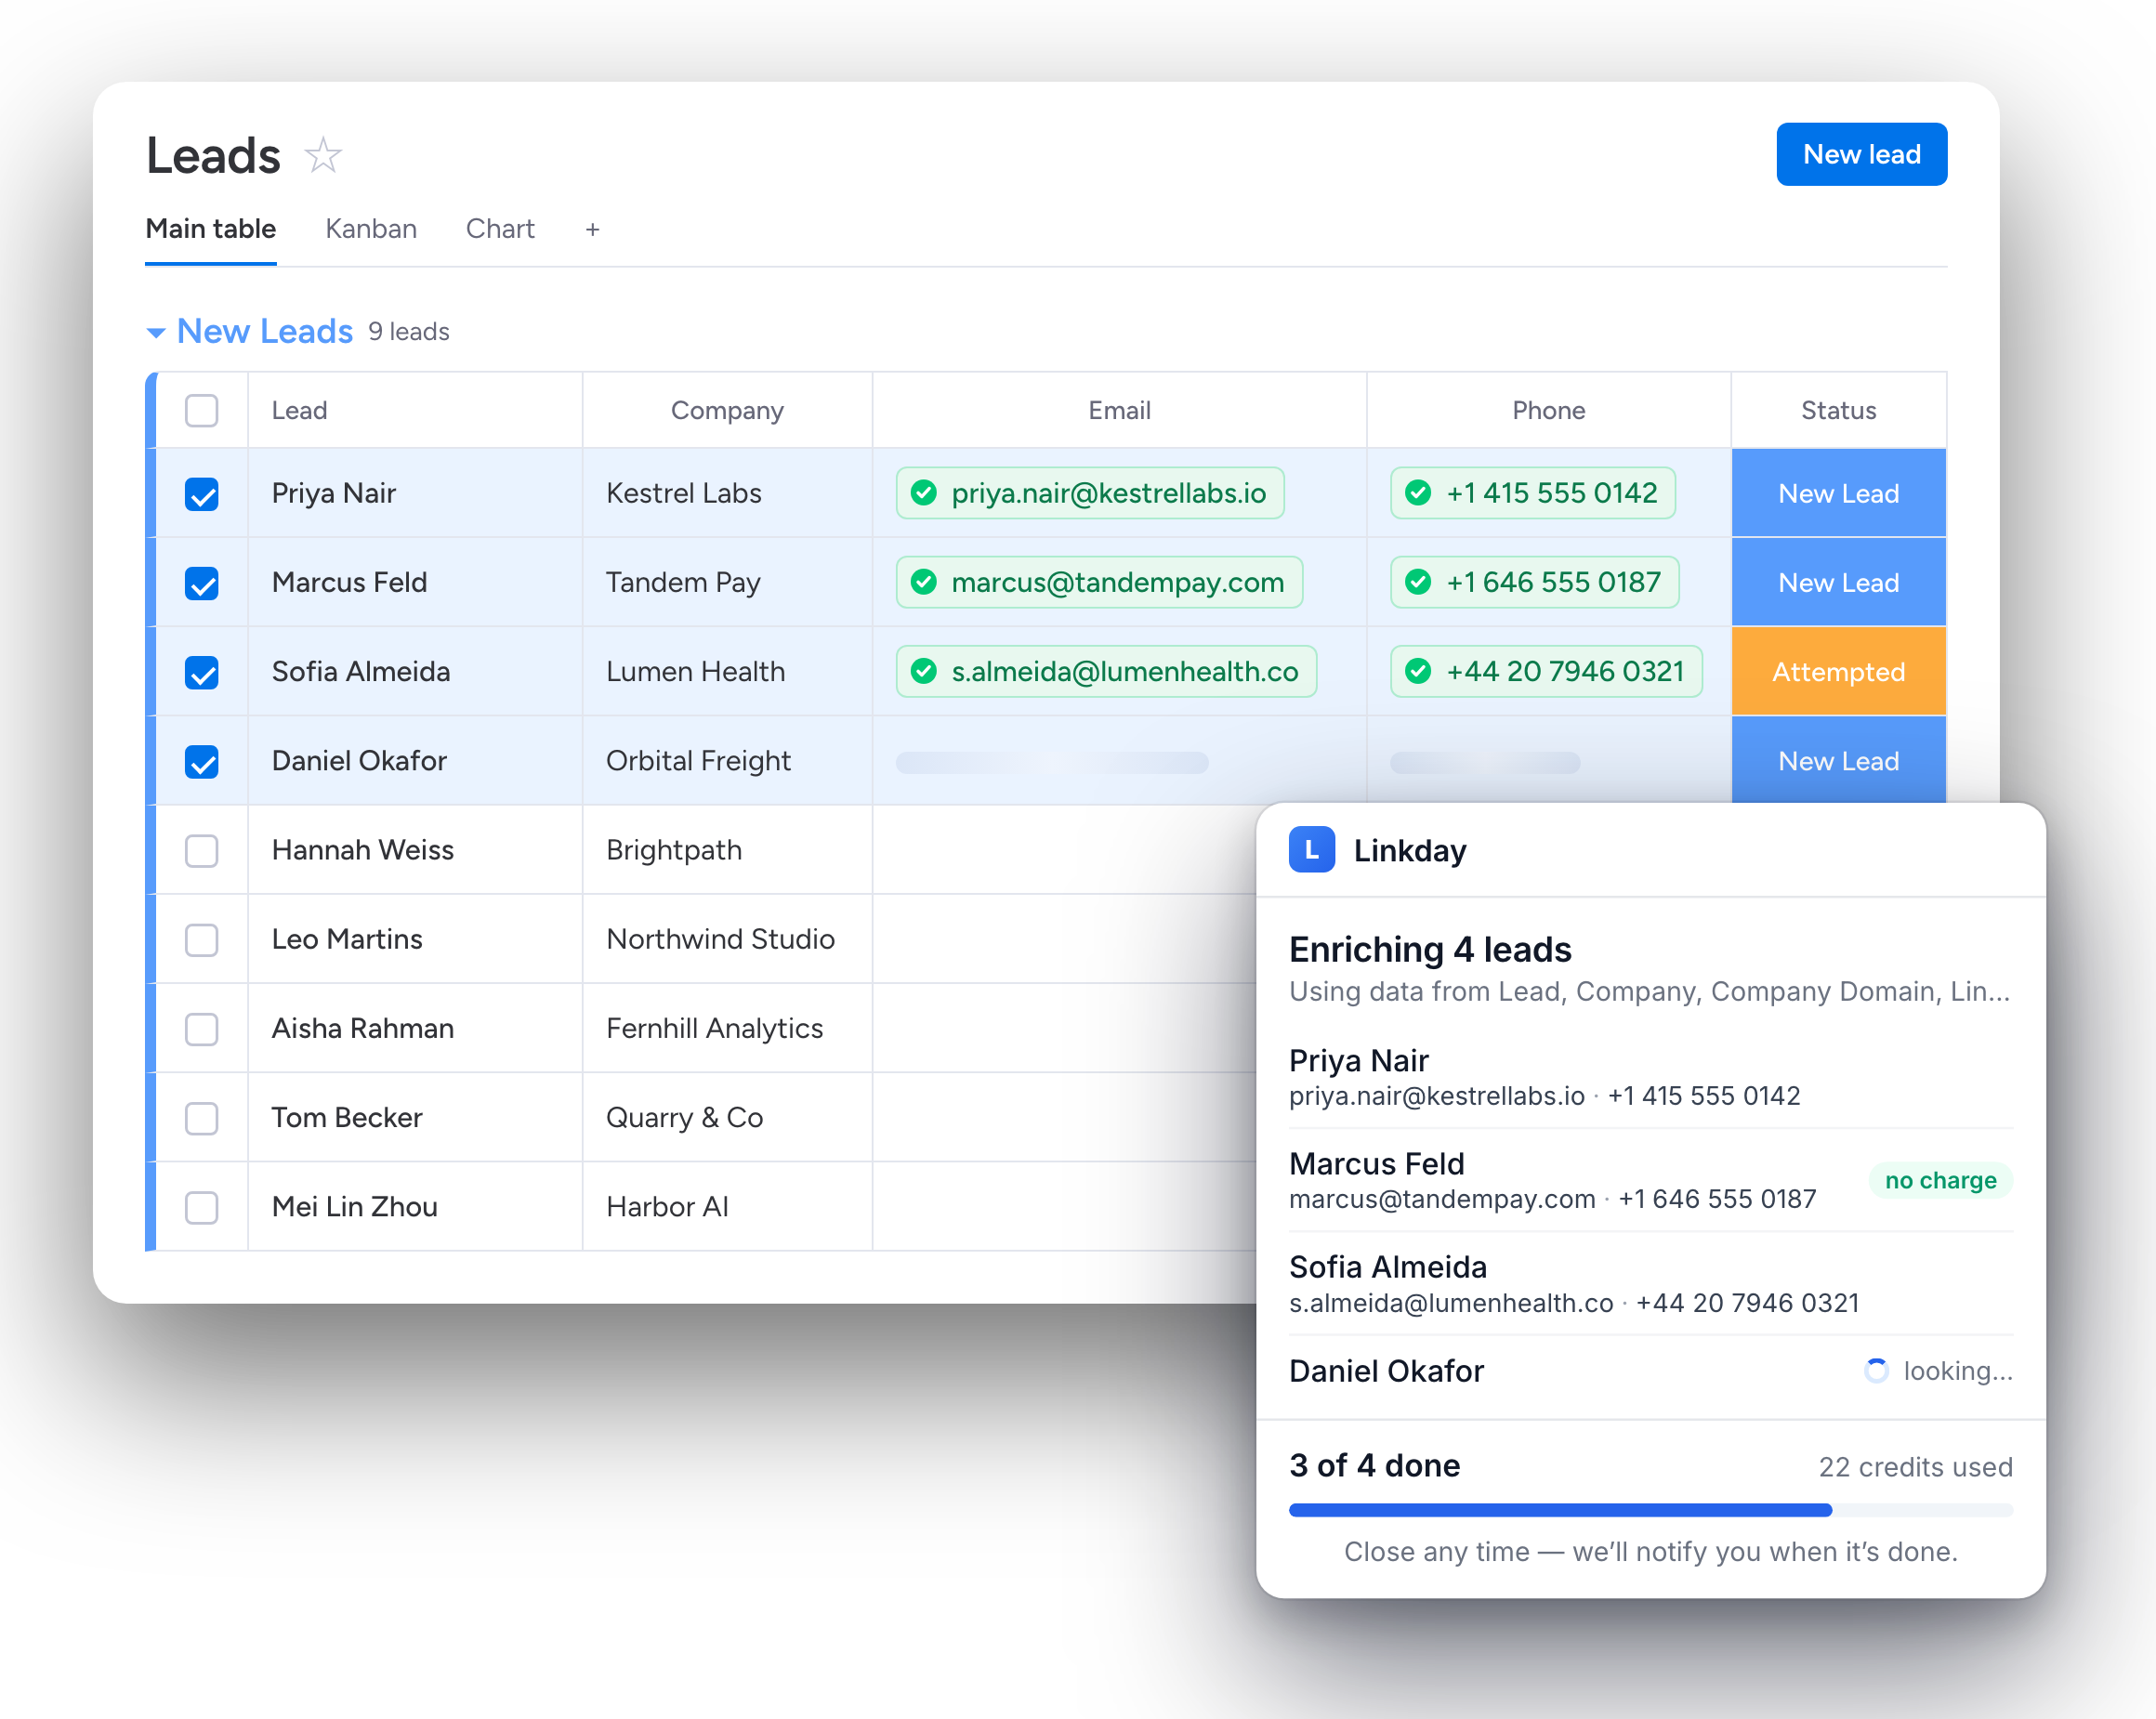Click the New Leads group title
Image resolution: width=2156 pixels, height=1719 pixels.
pyautogui.click(x=265, y=331)
